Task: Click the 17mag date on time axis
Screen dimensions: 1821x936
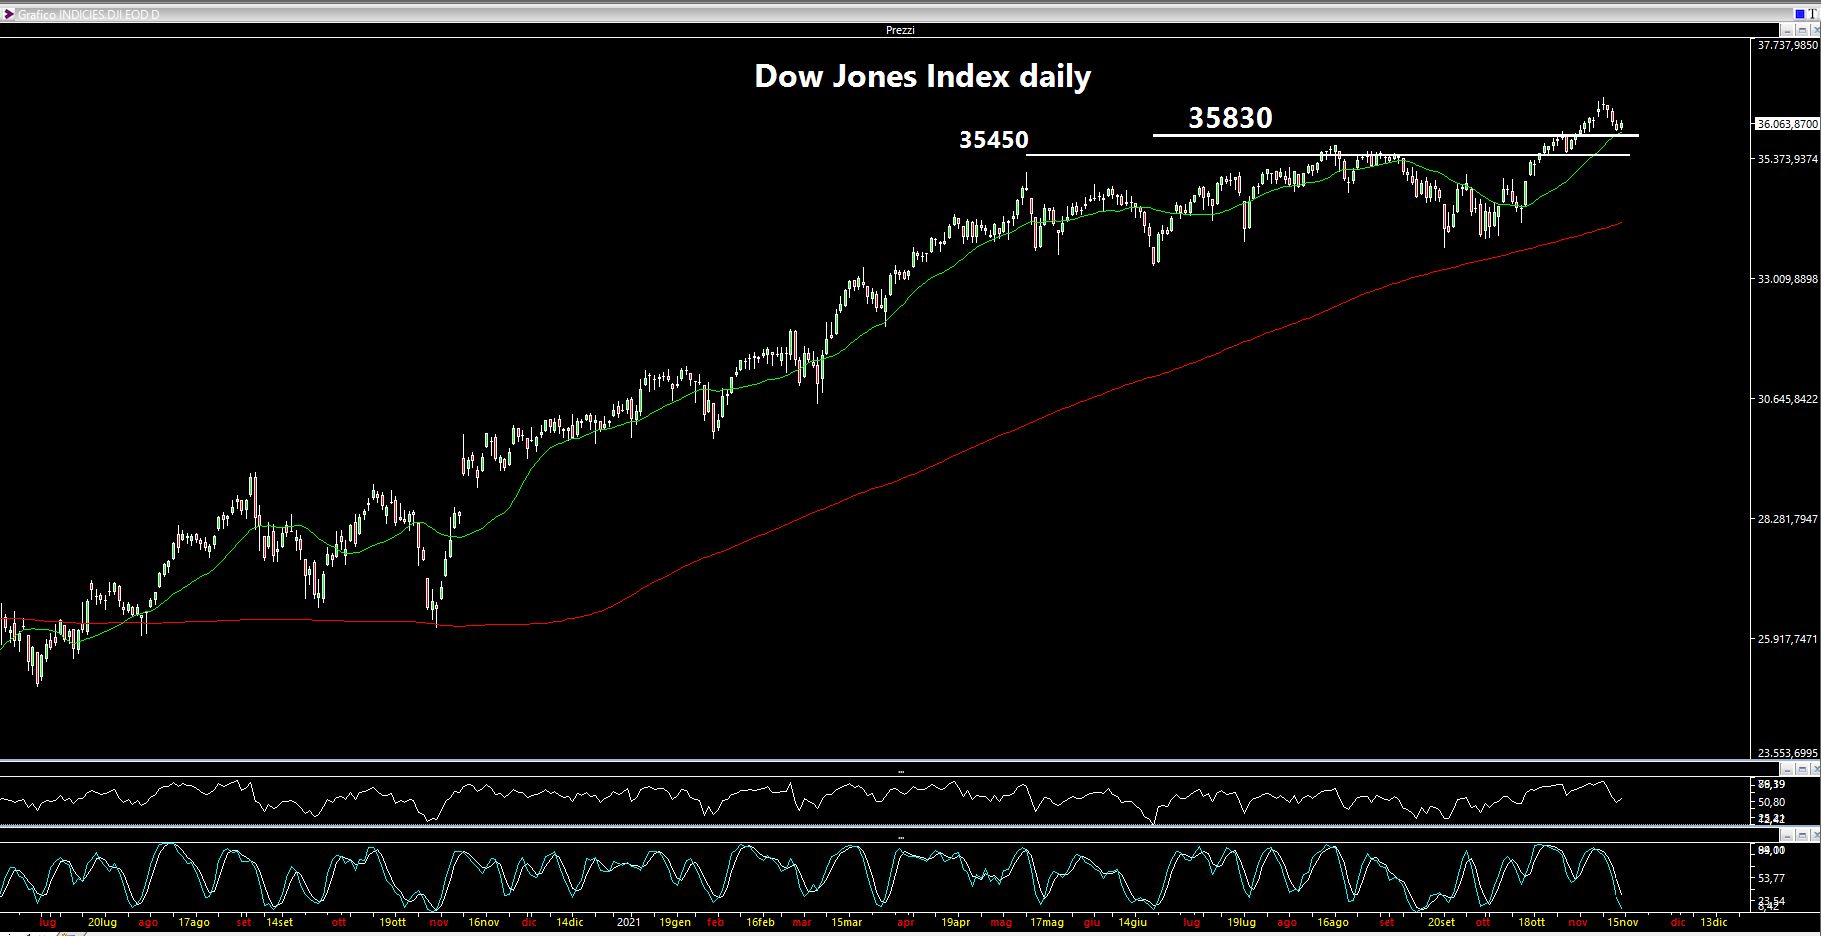Action: [x=1046, y=922]
